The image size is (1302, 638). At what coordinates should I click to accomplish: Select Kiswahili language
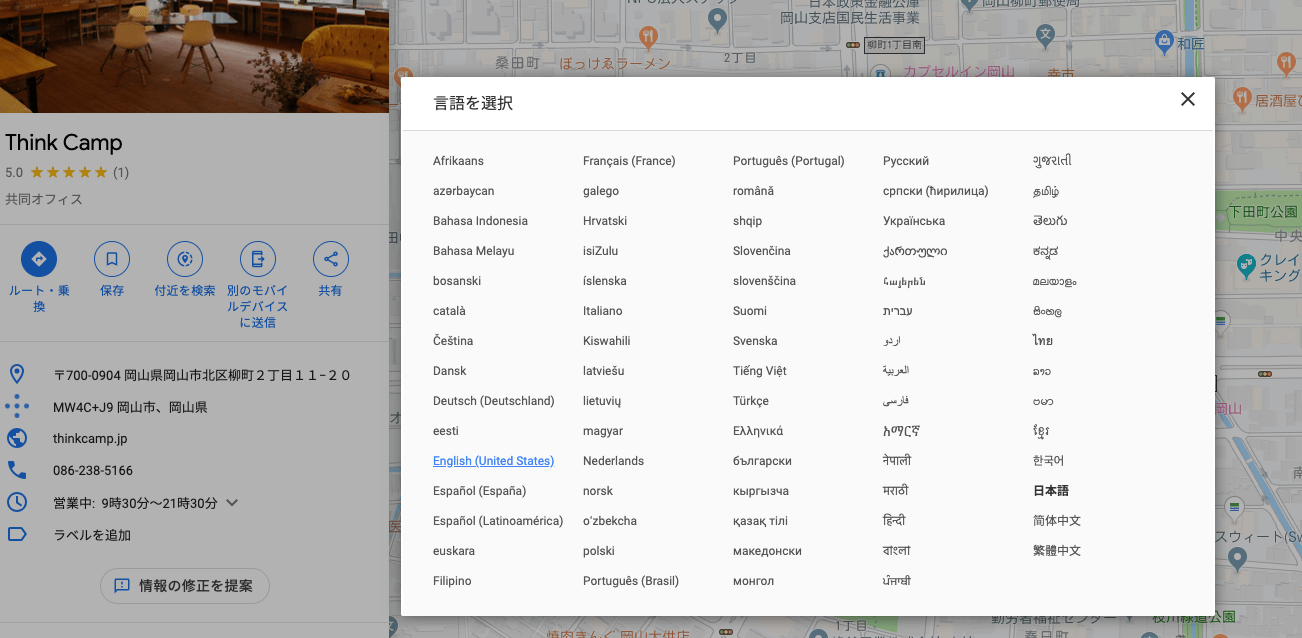[x=606, y=341]
